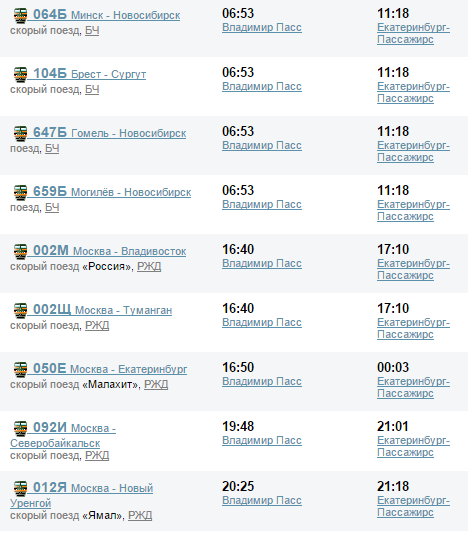Image resolution: width=468 pixels, height=533 pixels.
Task: Click train icon next to 659Б Могилёв - Новосибирск
Action: click(x=20, y=193)
